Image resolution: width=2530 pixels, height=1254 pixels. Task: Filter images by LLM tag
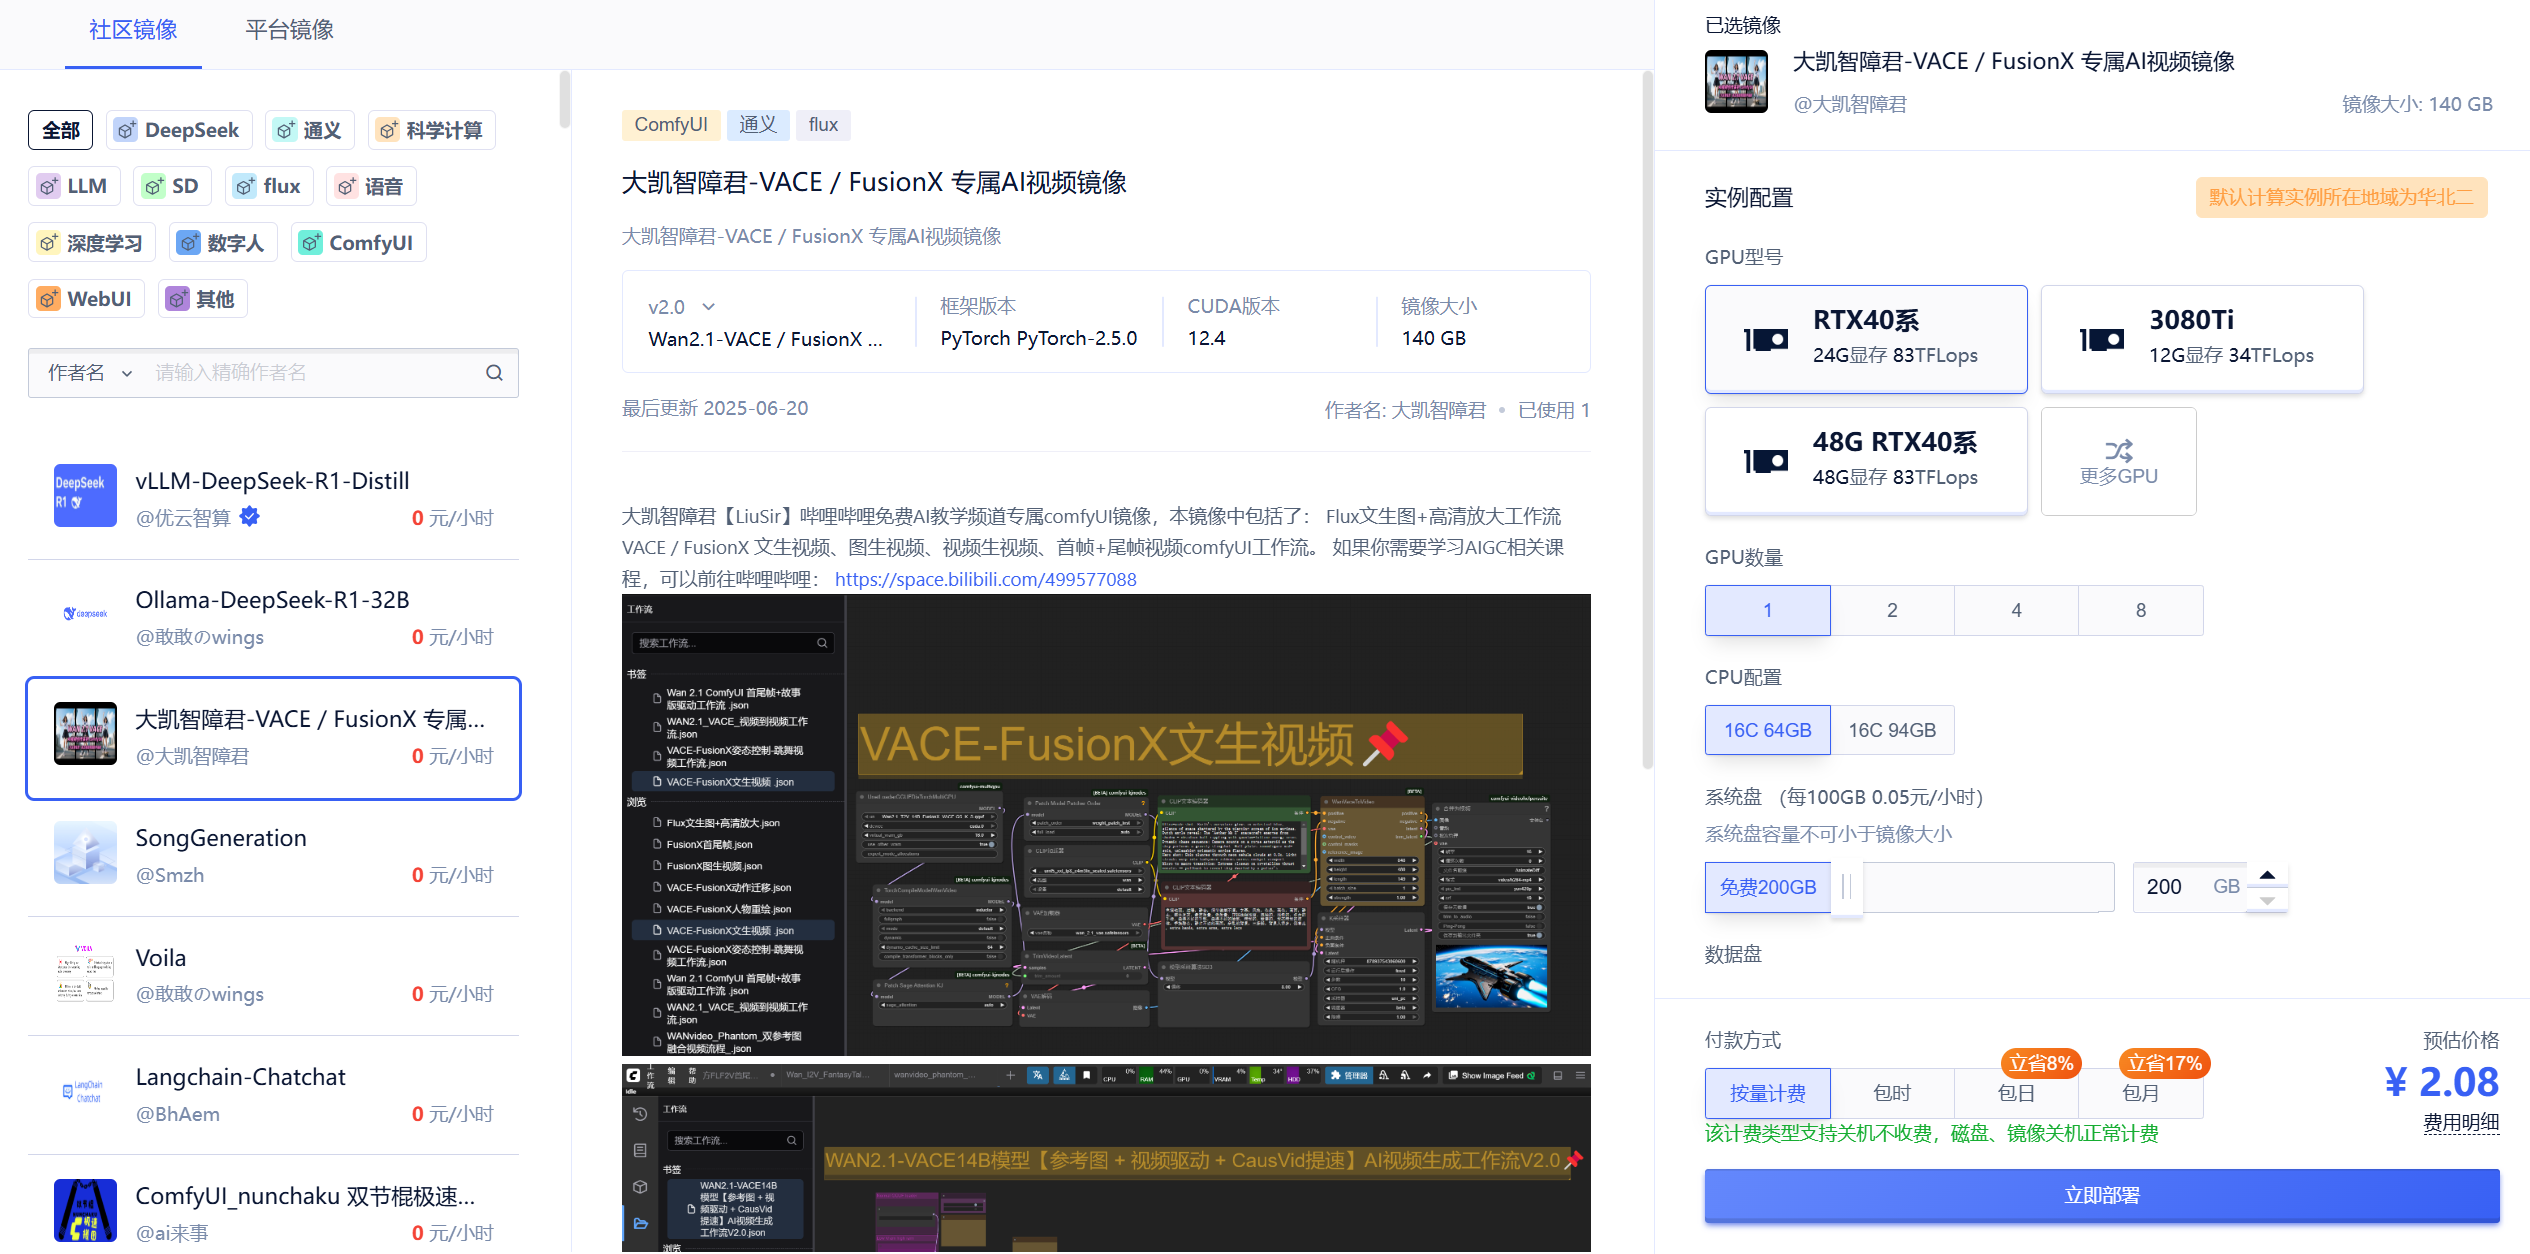(74, 186)
